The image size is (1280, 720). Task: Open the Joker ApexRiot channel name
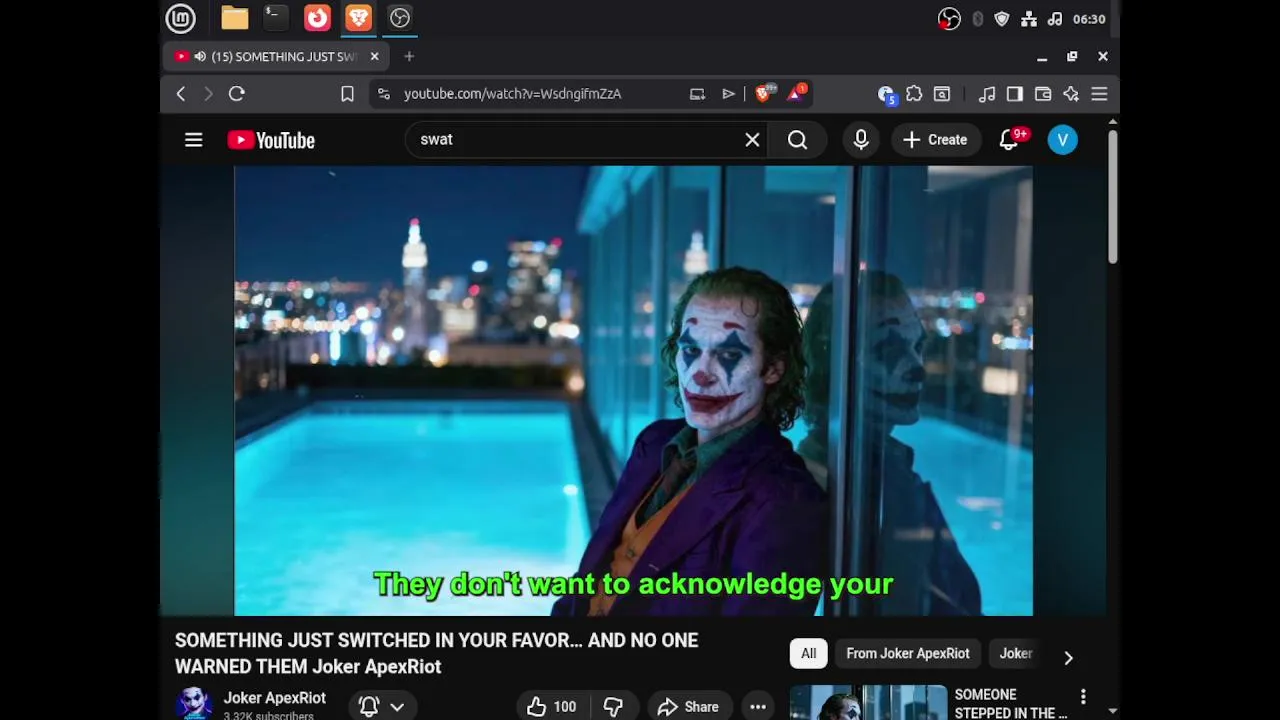click(274, 698)
